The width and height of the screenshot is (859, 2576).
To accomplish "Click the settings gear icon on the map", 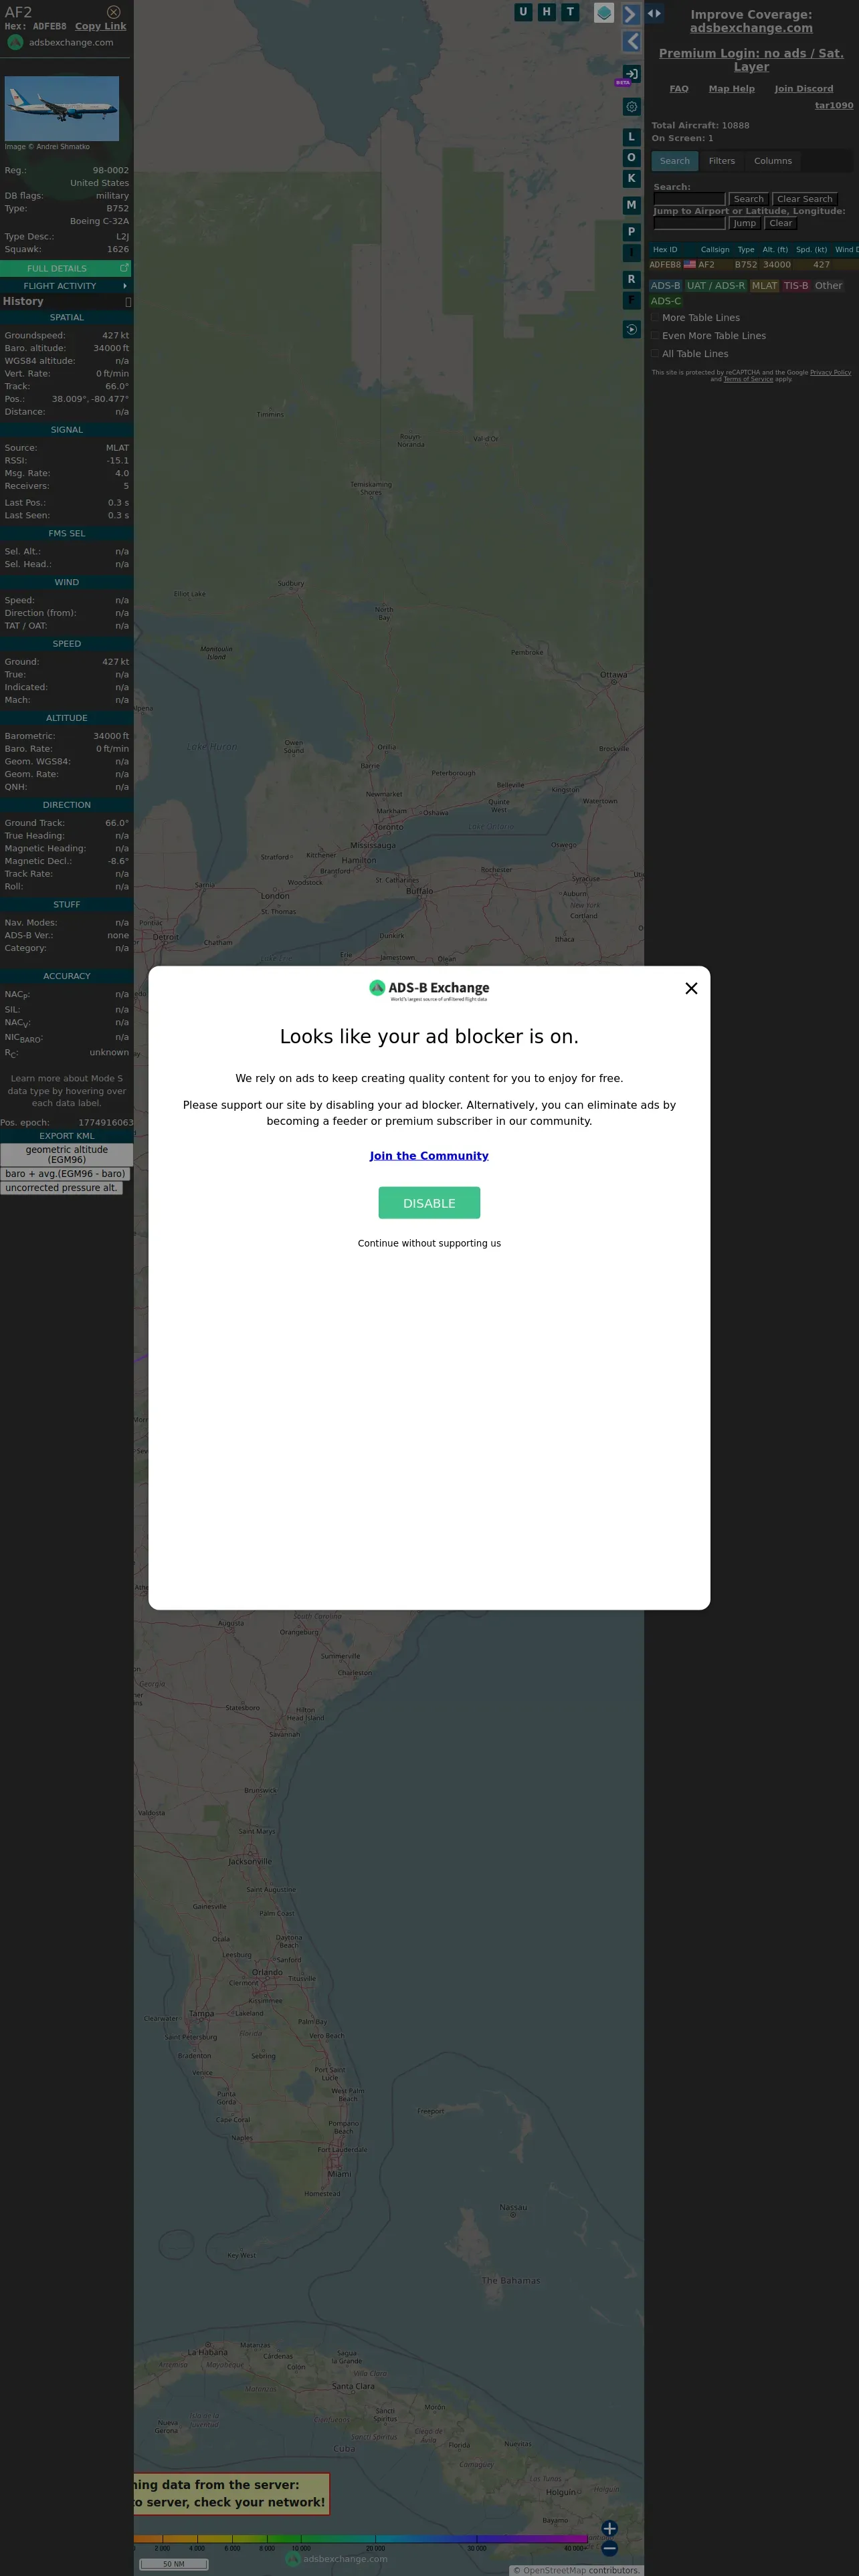I will click(x=631, y=107).
